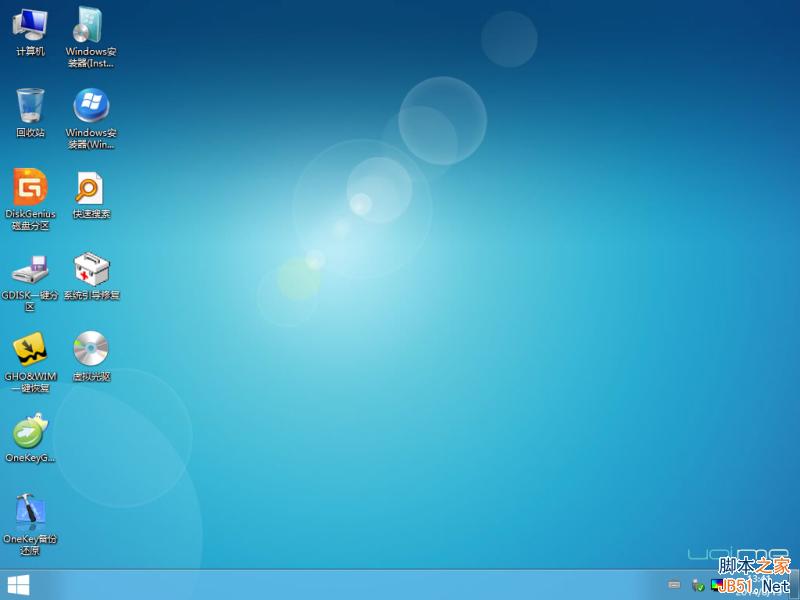Open the 计算机 (Computer) desktop icon

30,32
